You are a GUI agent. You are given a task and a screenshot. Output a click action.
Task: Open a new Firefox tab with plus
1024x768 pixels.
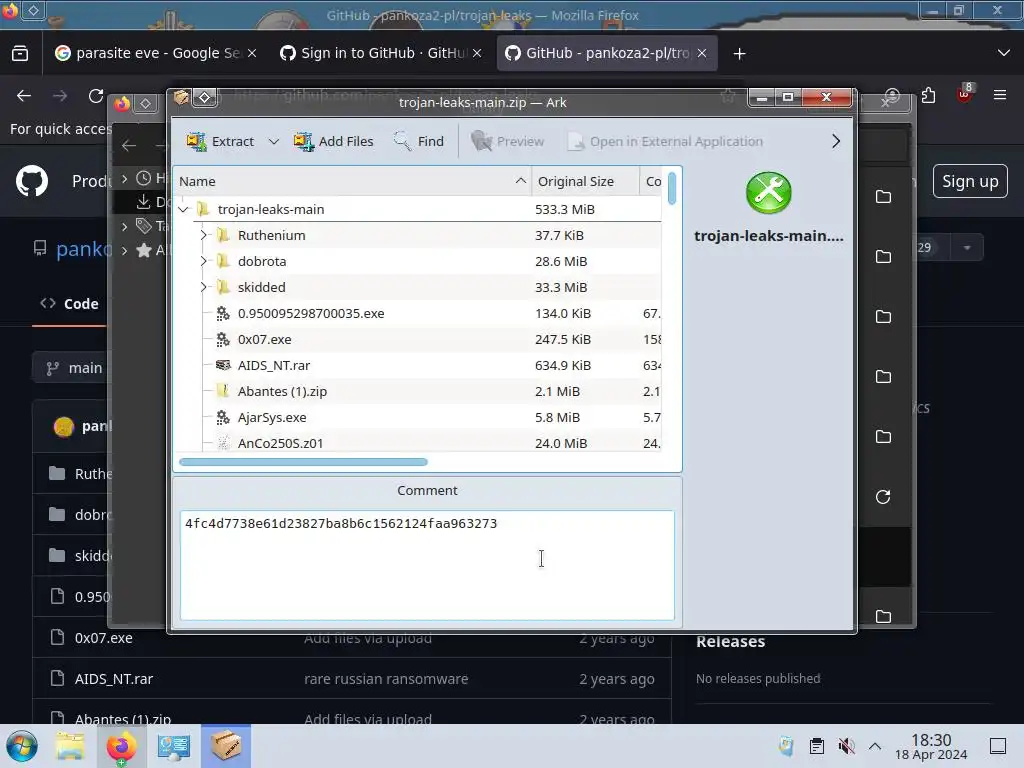[x=739, y=54]
